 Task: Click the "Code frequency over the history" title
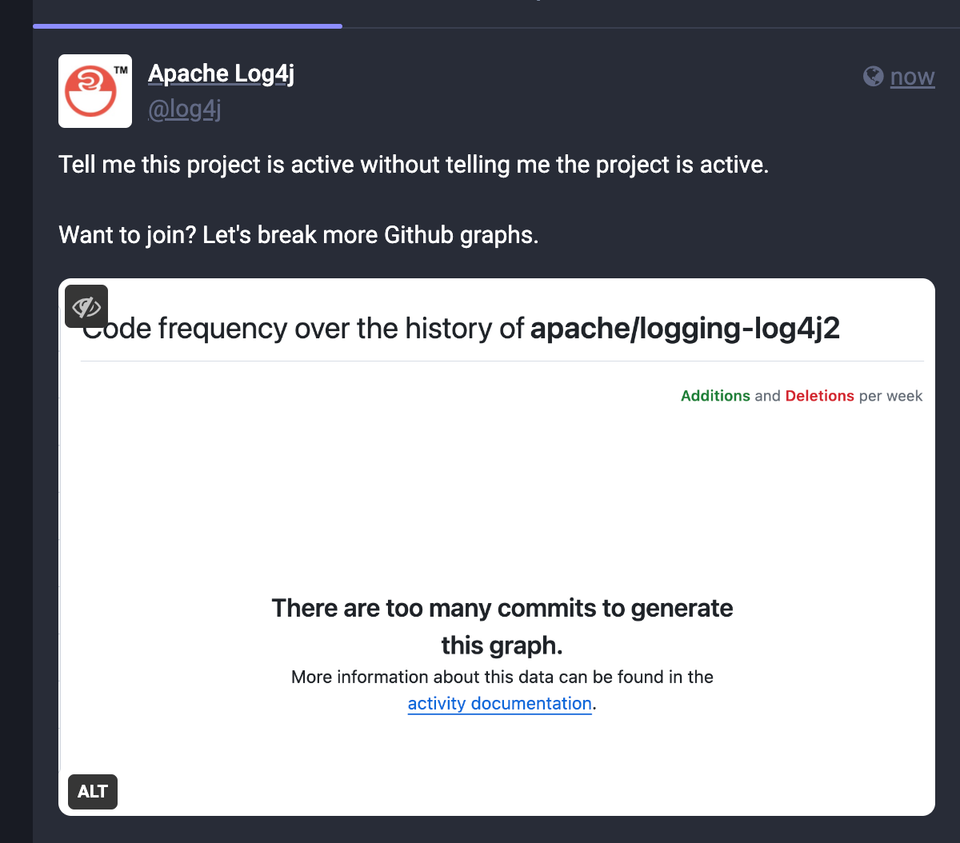coord(303,329)
